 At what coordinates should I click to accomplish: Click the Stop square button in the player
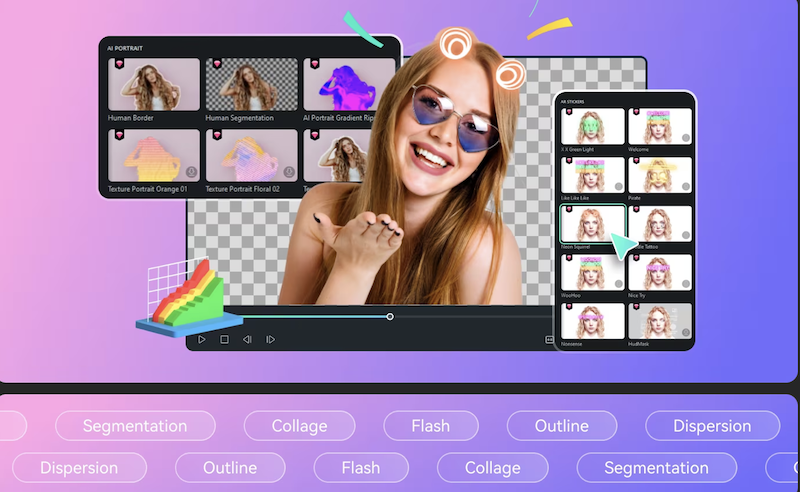tap(224, 339)
